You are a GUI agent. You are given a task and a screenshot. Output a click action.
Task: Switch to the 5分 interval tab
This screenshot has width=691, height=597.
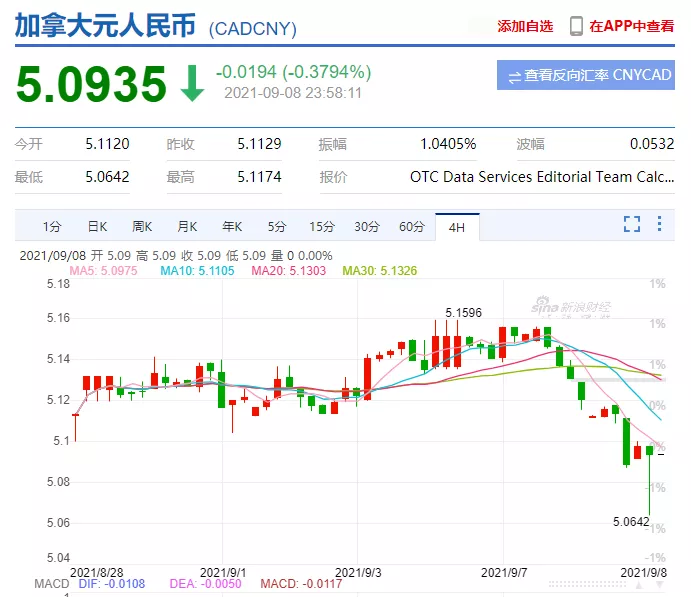pyautogui.click(x=277, y=226)
